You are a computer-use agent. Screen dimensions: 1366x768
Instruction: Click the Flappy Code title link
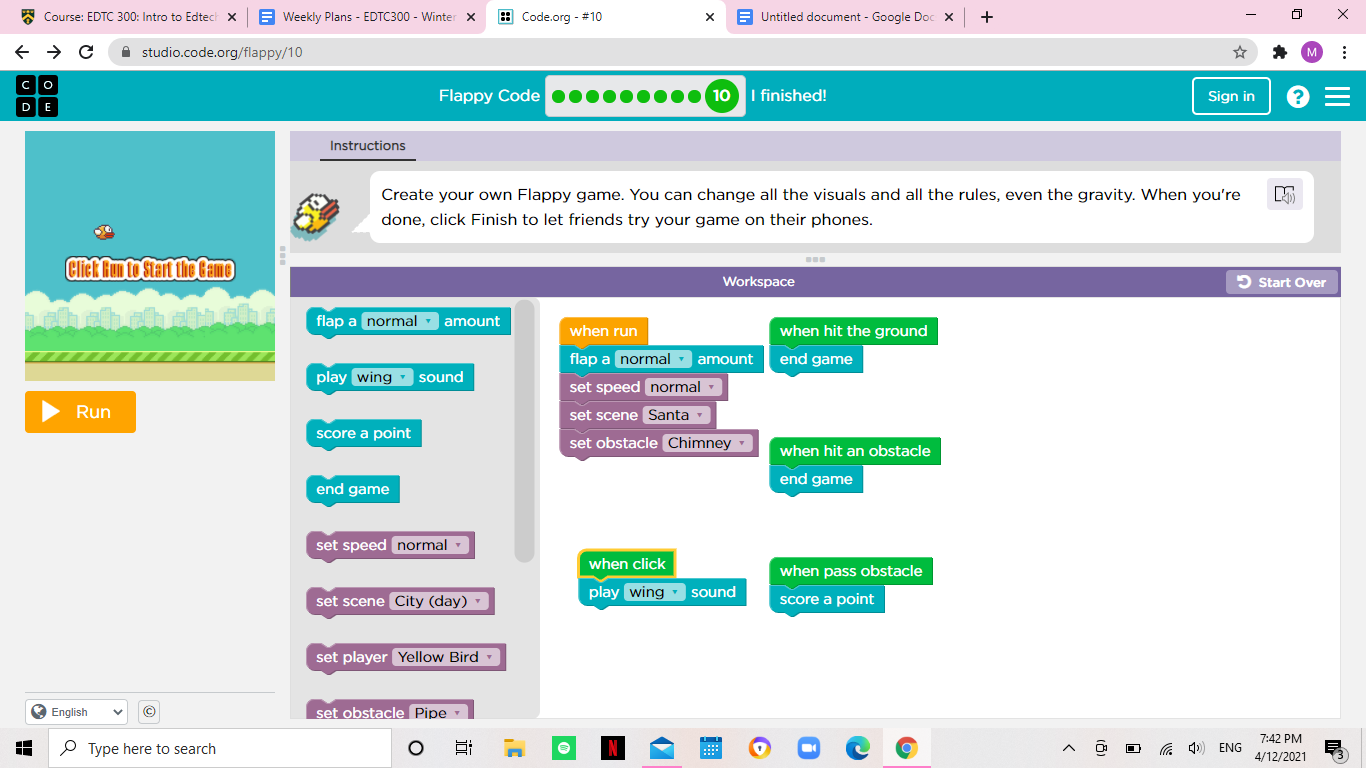click(x=489, y=96)
